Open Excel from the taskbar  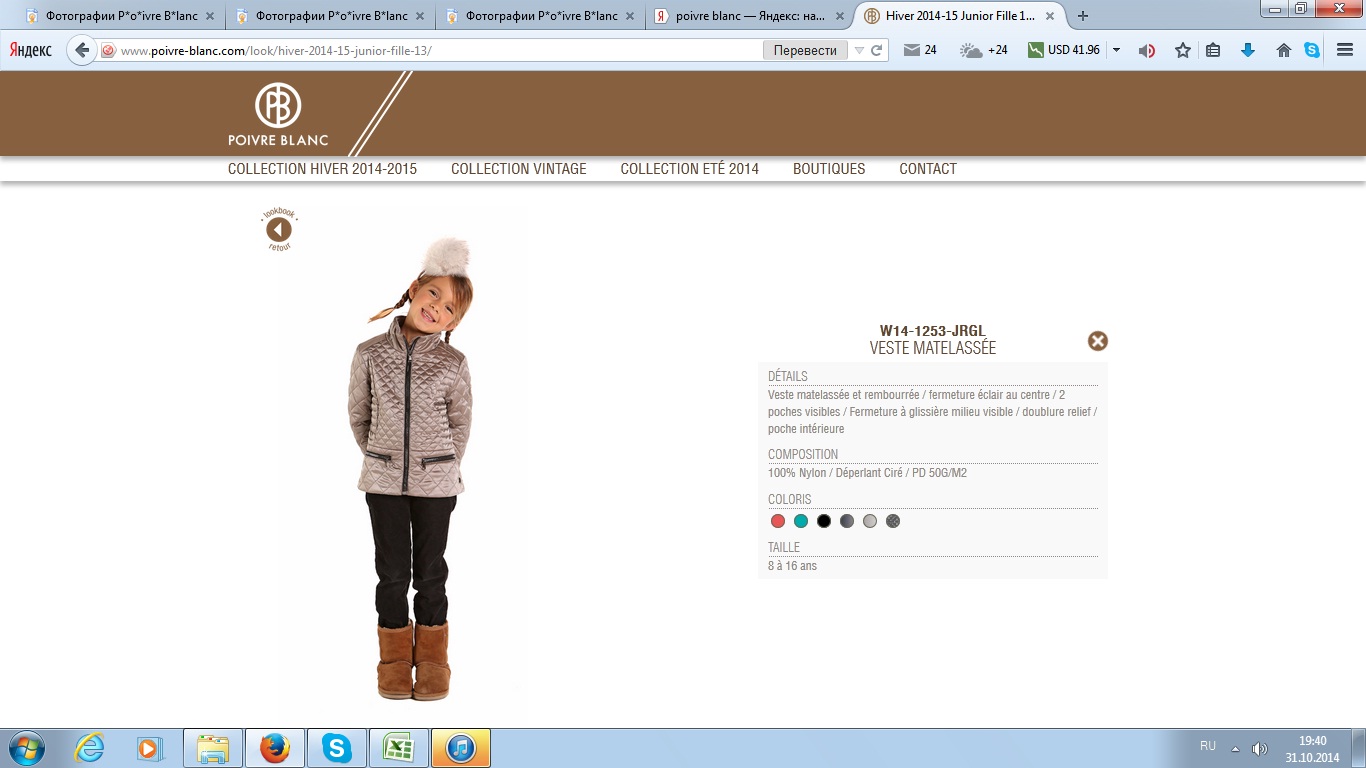[399, 748]
